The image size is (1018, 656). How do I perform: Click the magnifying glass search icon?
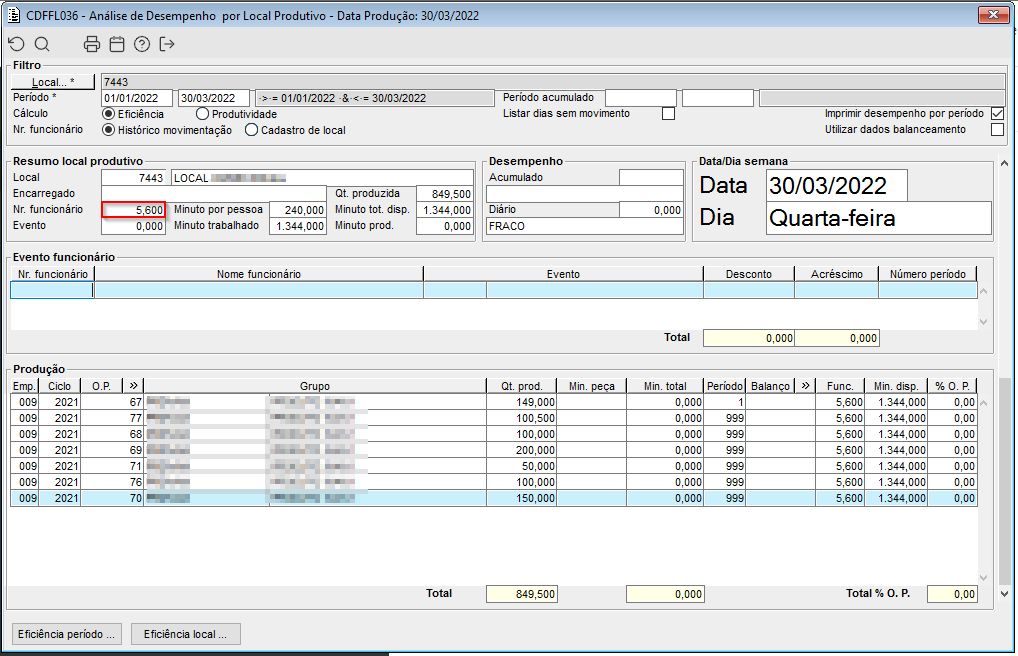coord(42,44)
